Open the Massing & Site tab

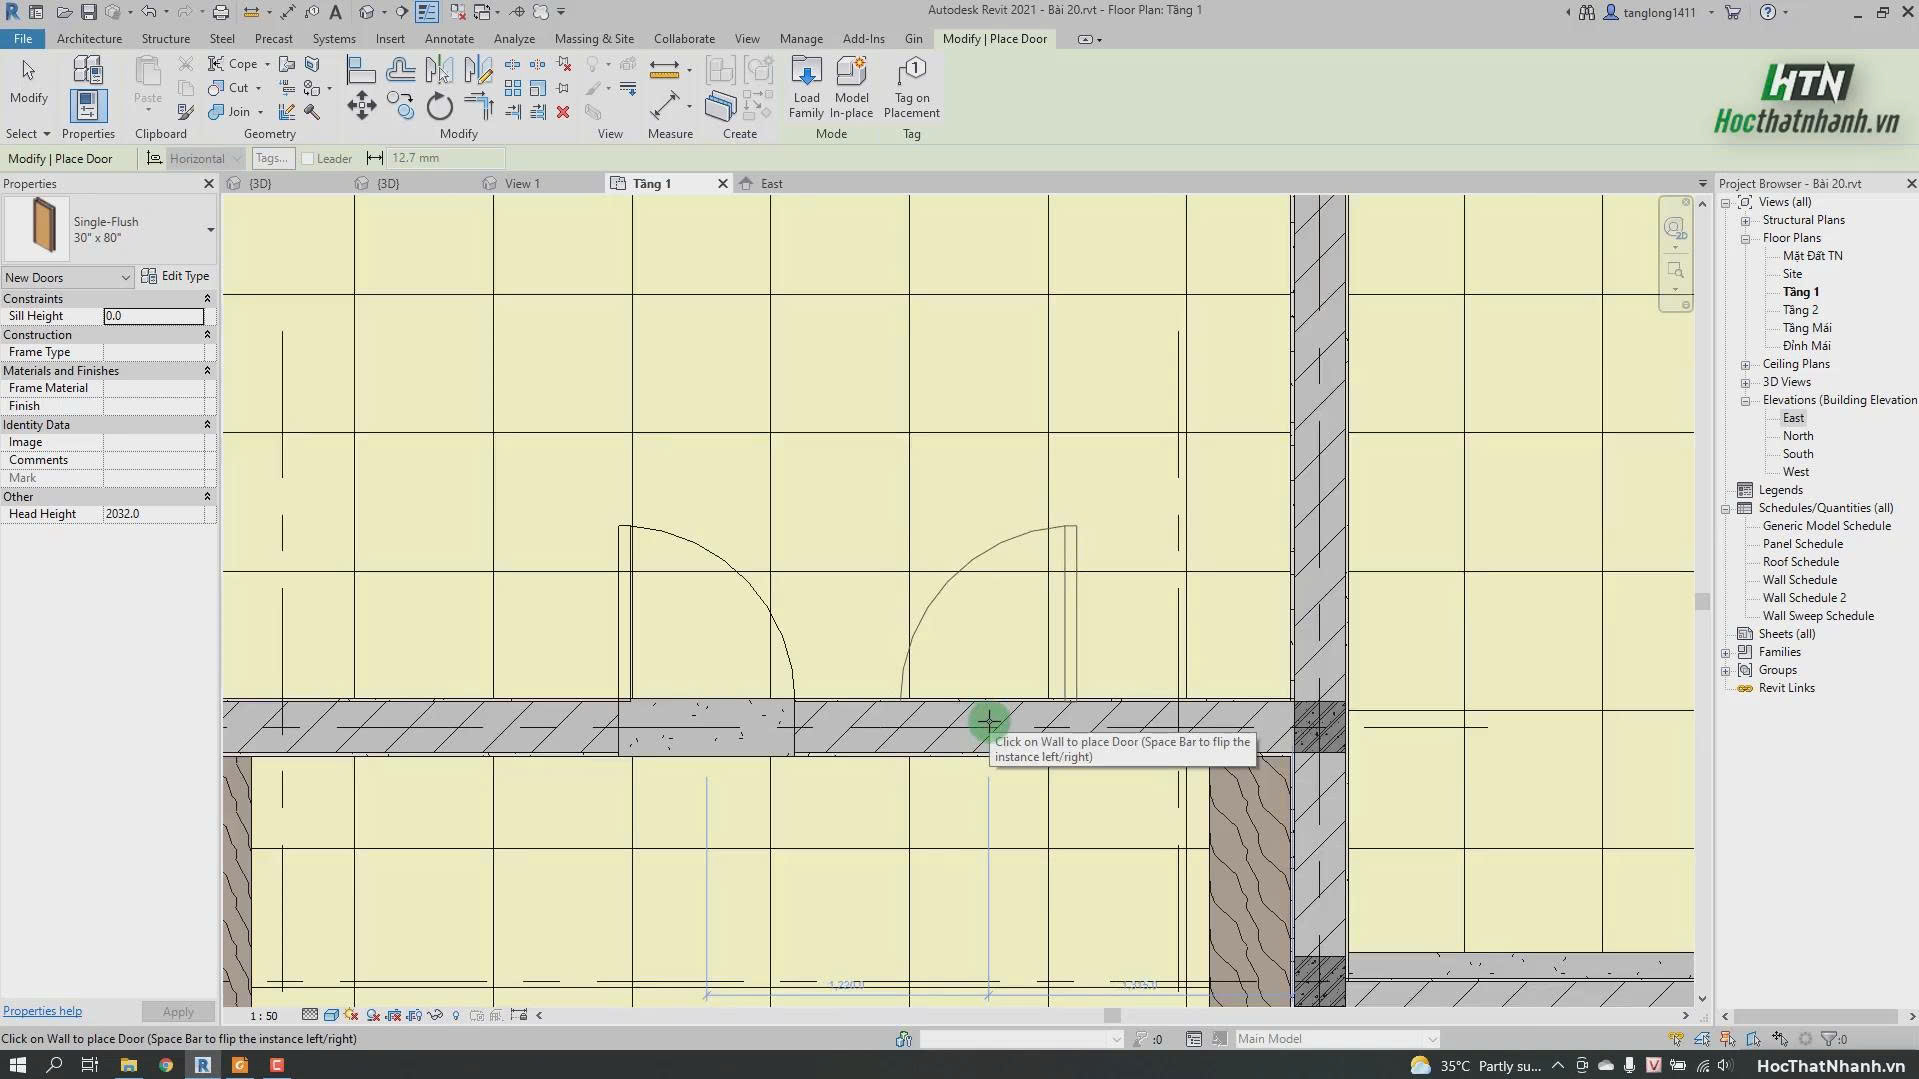click(x=594, y=39)
